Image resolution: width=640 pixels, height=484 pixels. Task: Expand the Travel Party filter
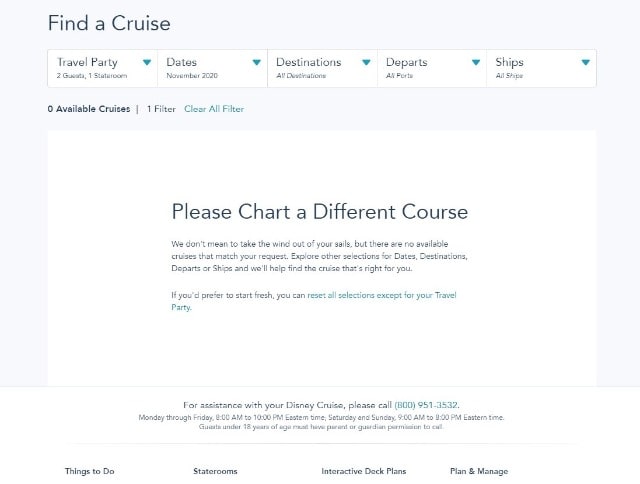pos(102,68)
